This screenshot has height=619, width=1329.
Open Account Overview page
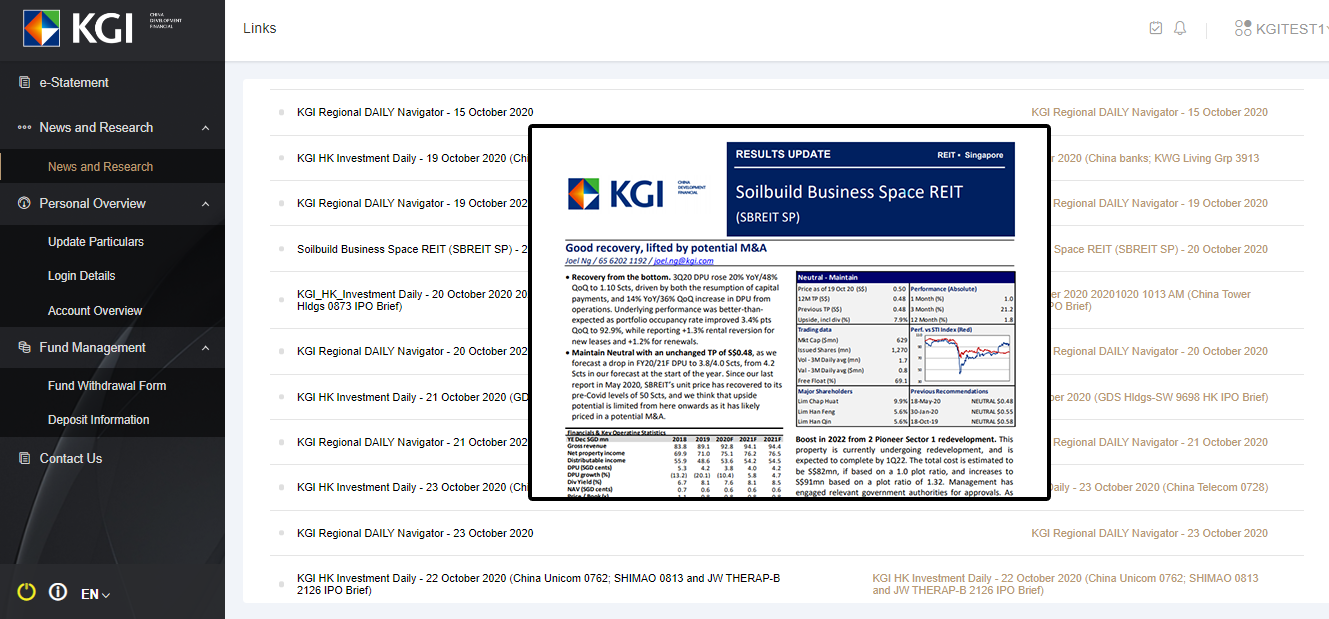pos(95,311)
